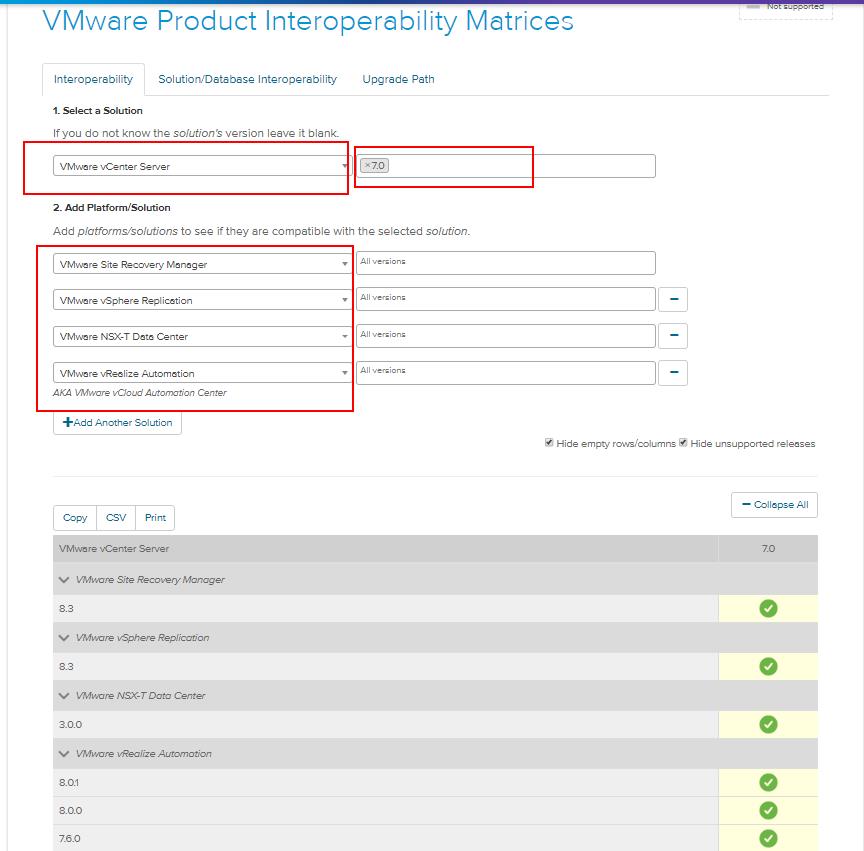Viewport: 864px width, 851px height.
Task: Switch to Solution/Database Interoperability tab
Action: [x=247, y=79]
